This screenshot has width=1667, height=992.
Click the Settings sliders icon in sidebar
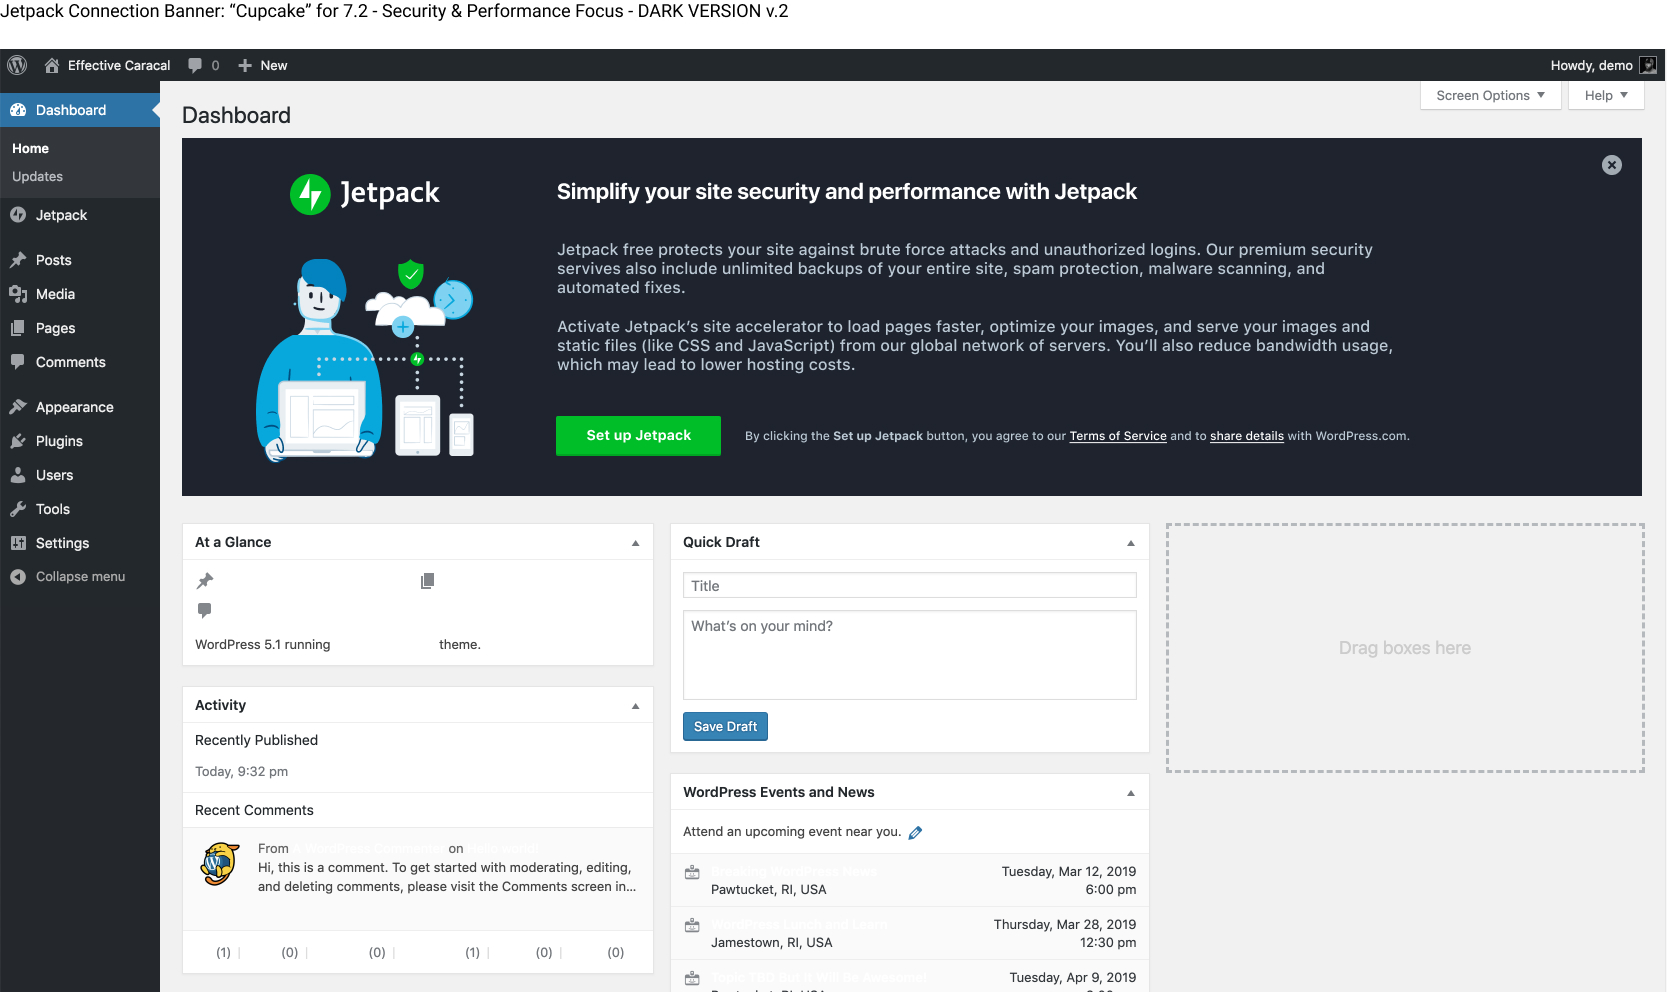(x=18, y=543)
